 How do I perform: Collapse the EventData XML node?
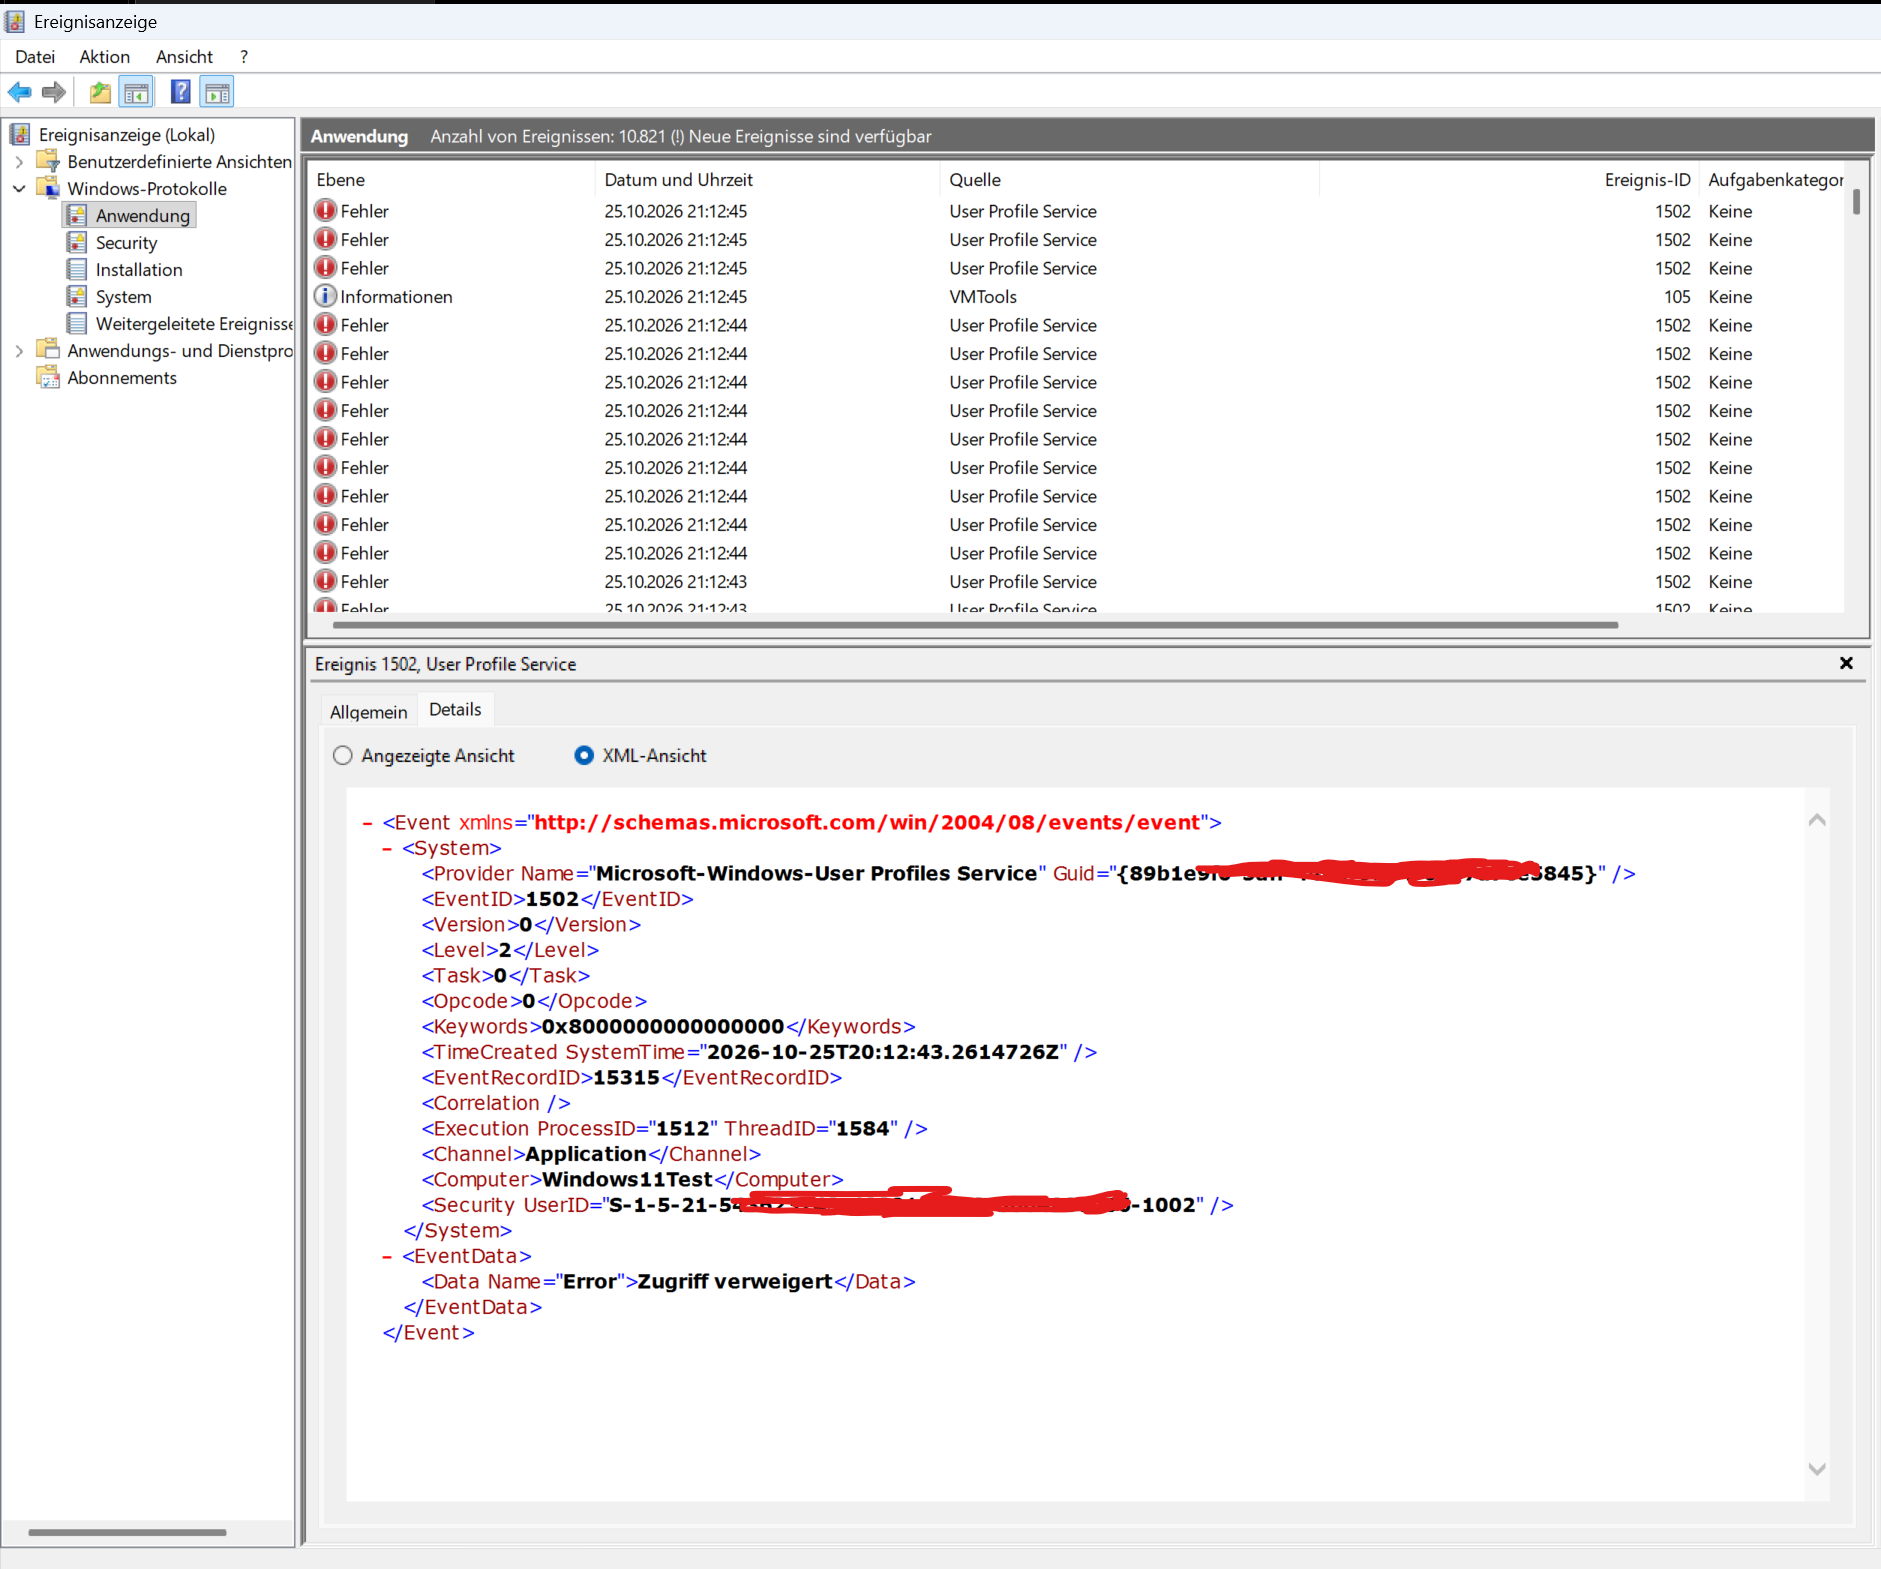[x=387, y=1257]
